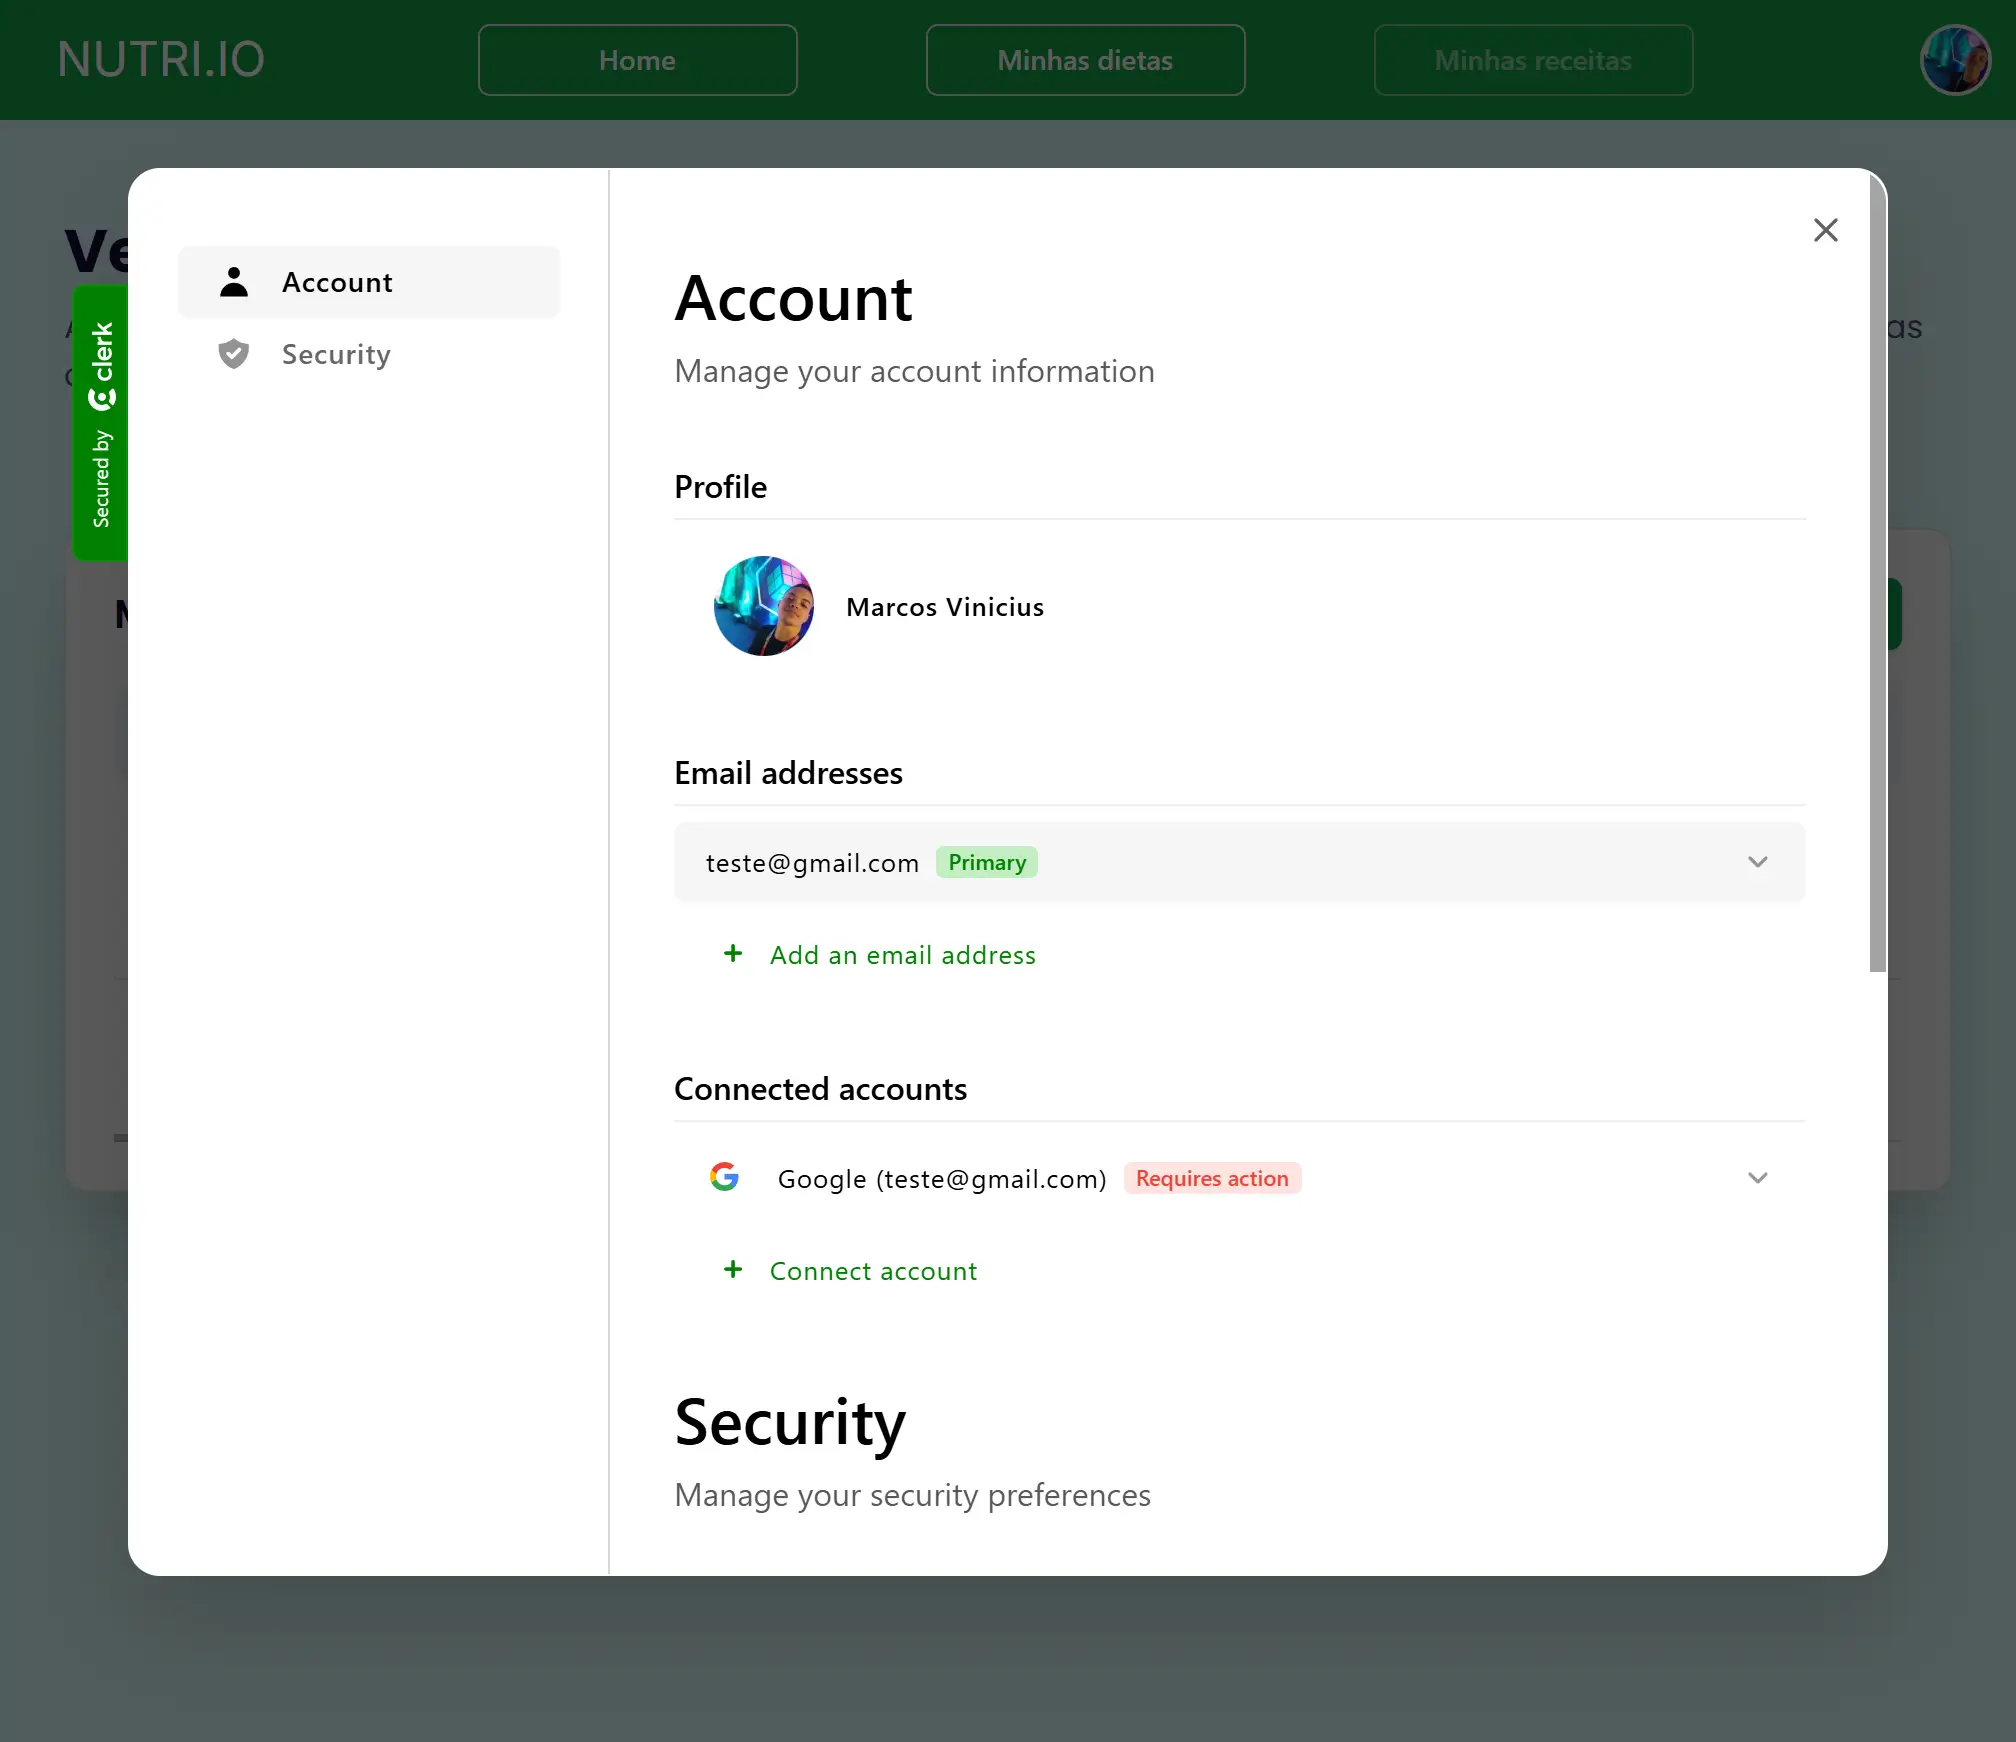Click the modal vertical scrollbar
This screenshot has height=1742, width=2016.
(x=1877, y=575)
